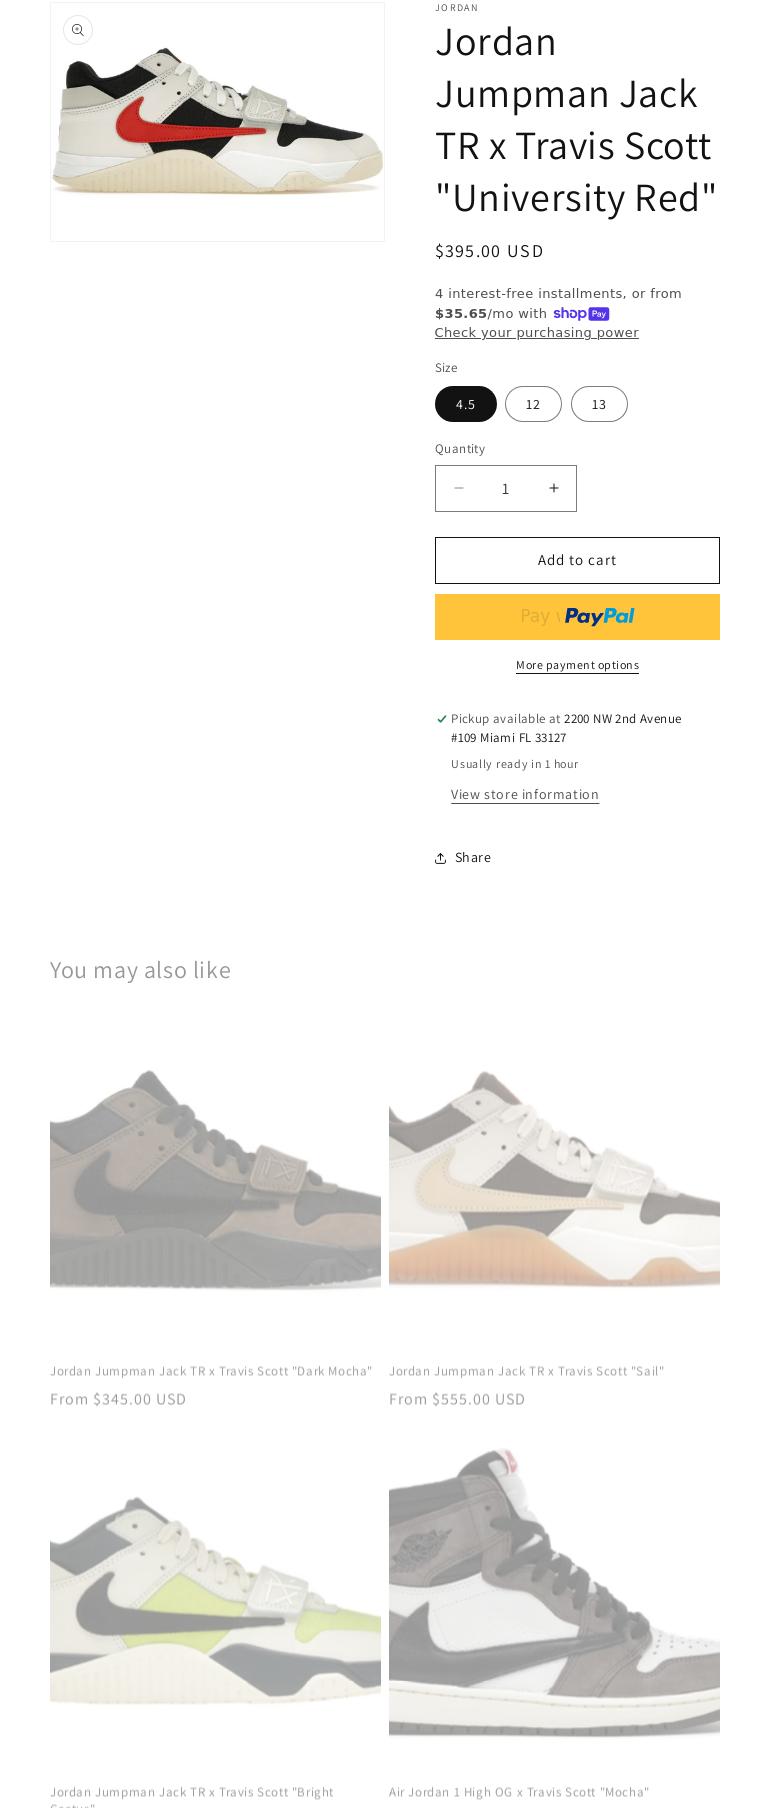Open main University Red shoe image
770x1808 pixels.
217,122
